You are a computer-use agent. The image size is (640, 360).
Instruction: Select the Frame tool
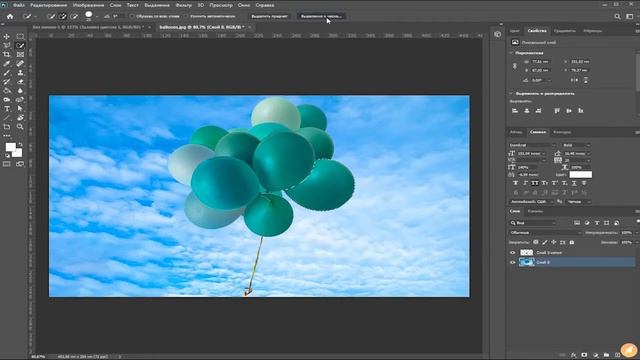click(x=20, y=54)
